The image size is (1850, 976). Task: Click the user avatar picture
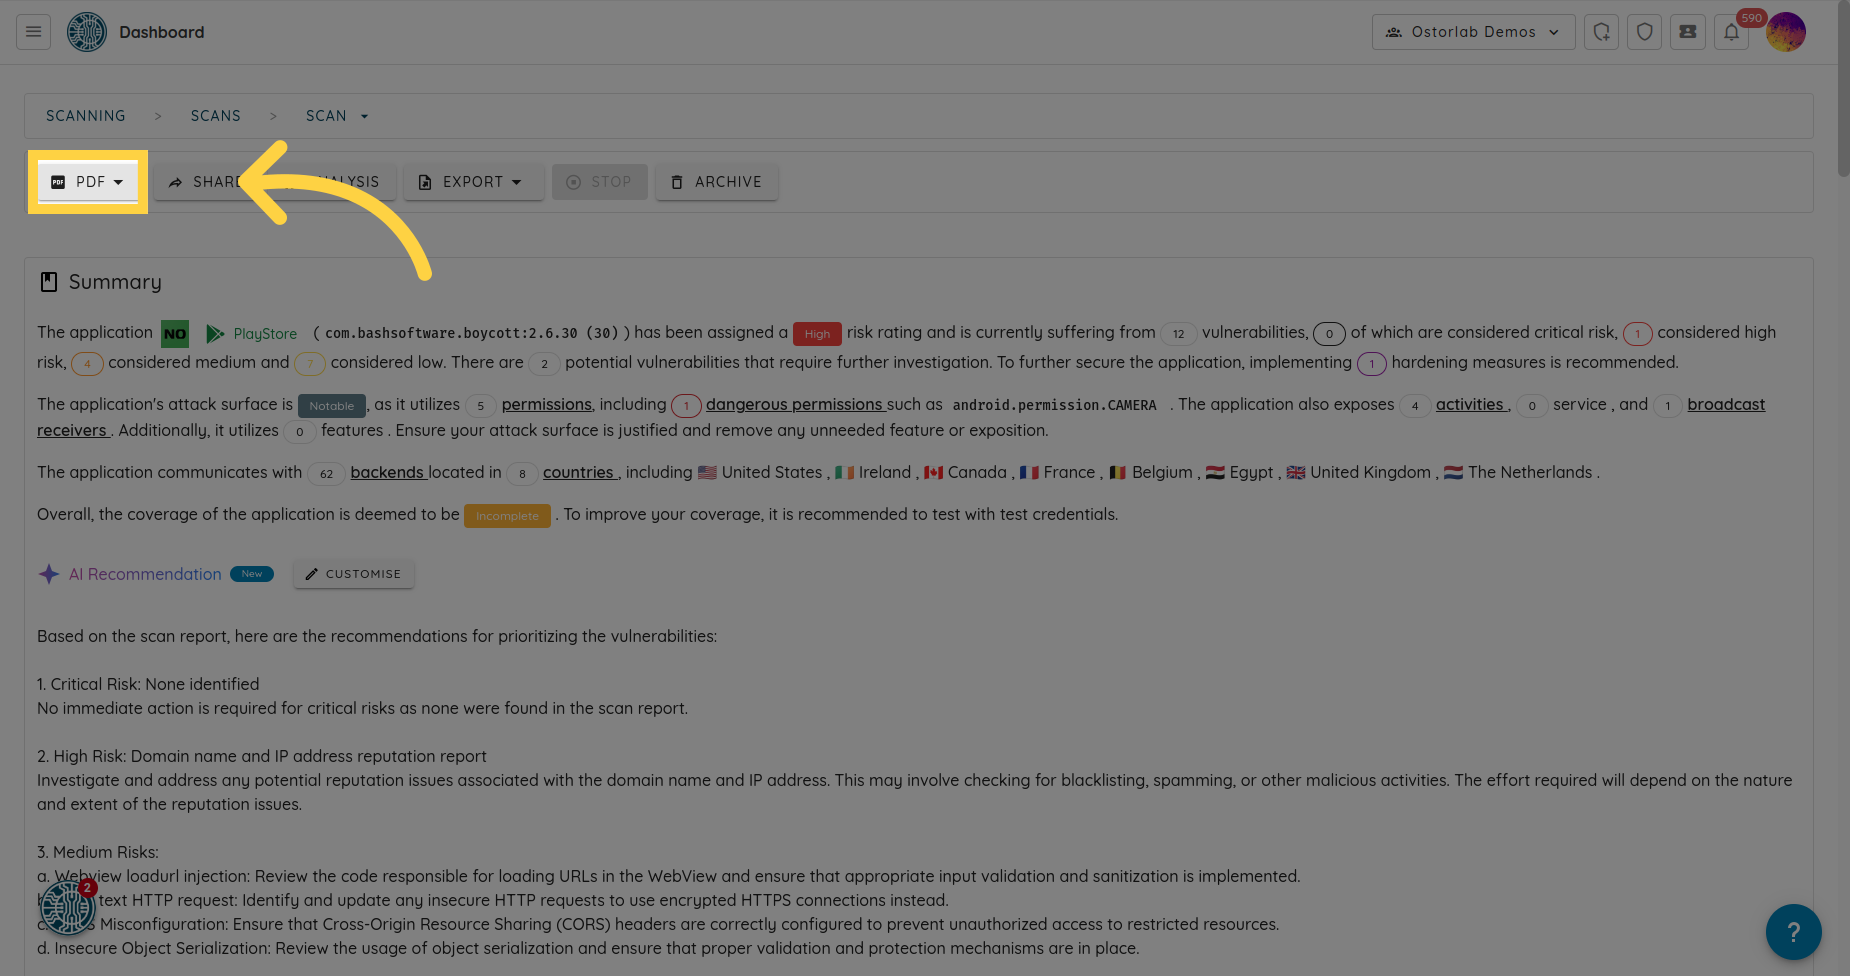pos(1786,32)
